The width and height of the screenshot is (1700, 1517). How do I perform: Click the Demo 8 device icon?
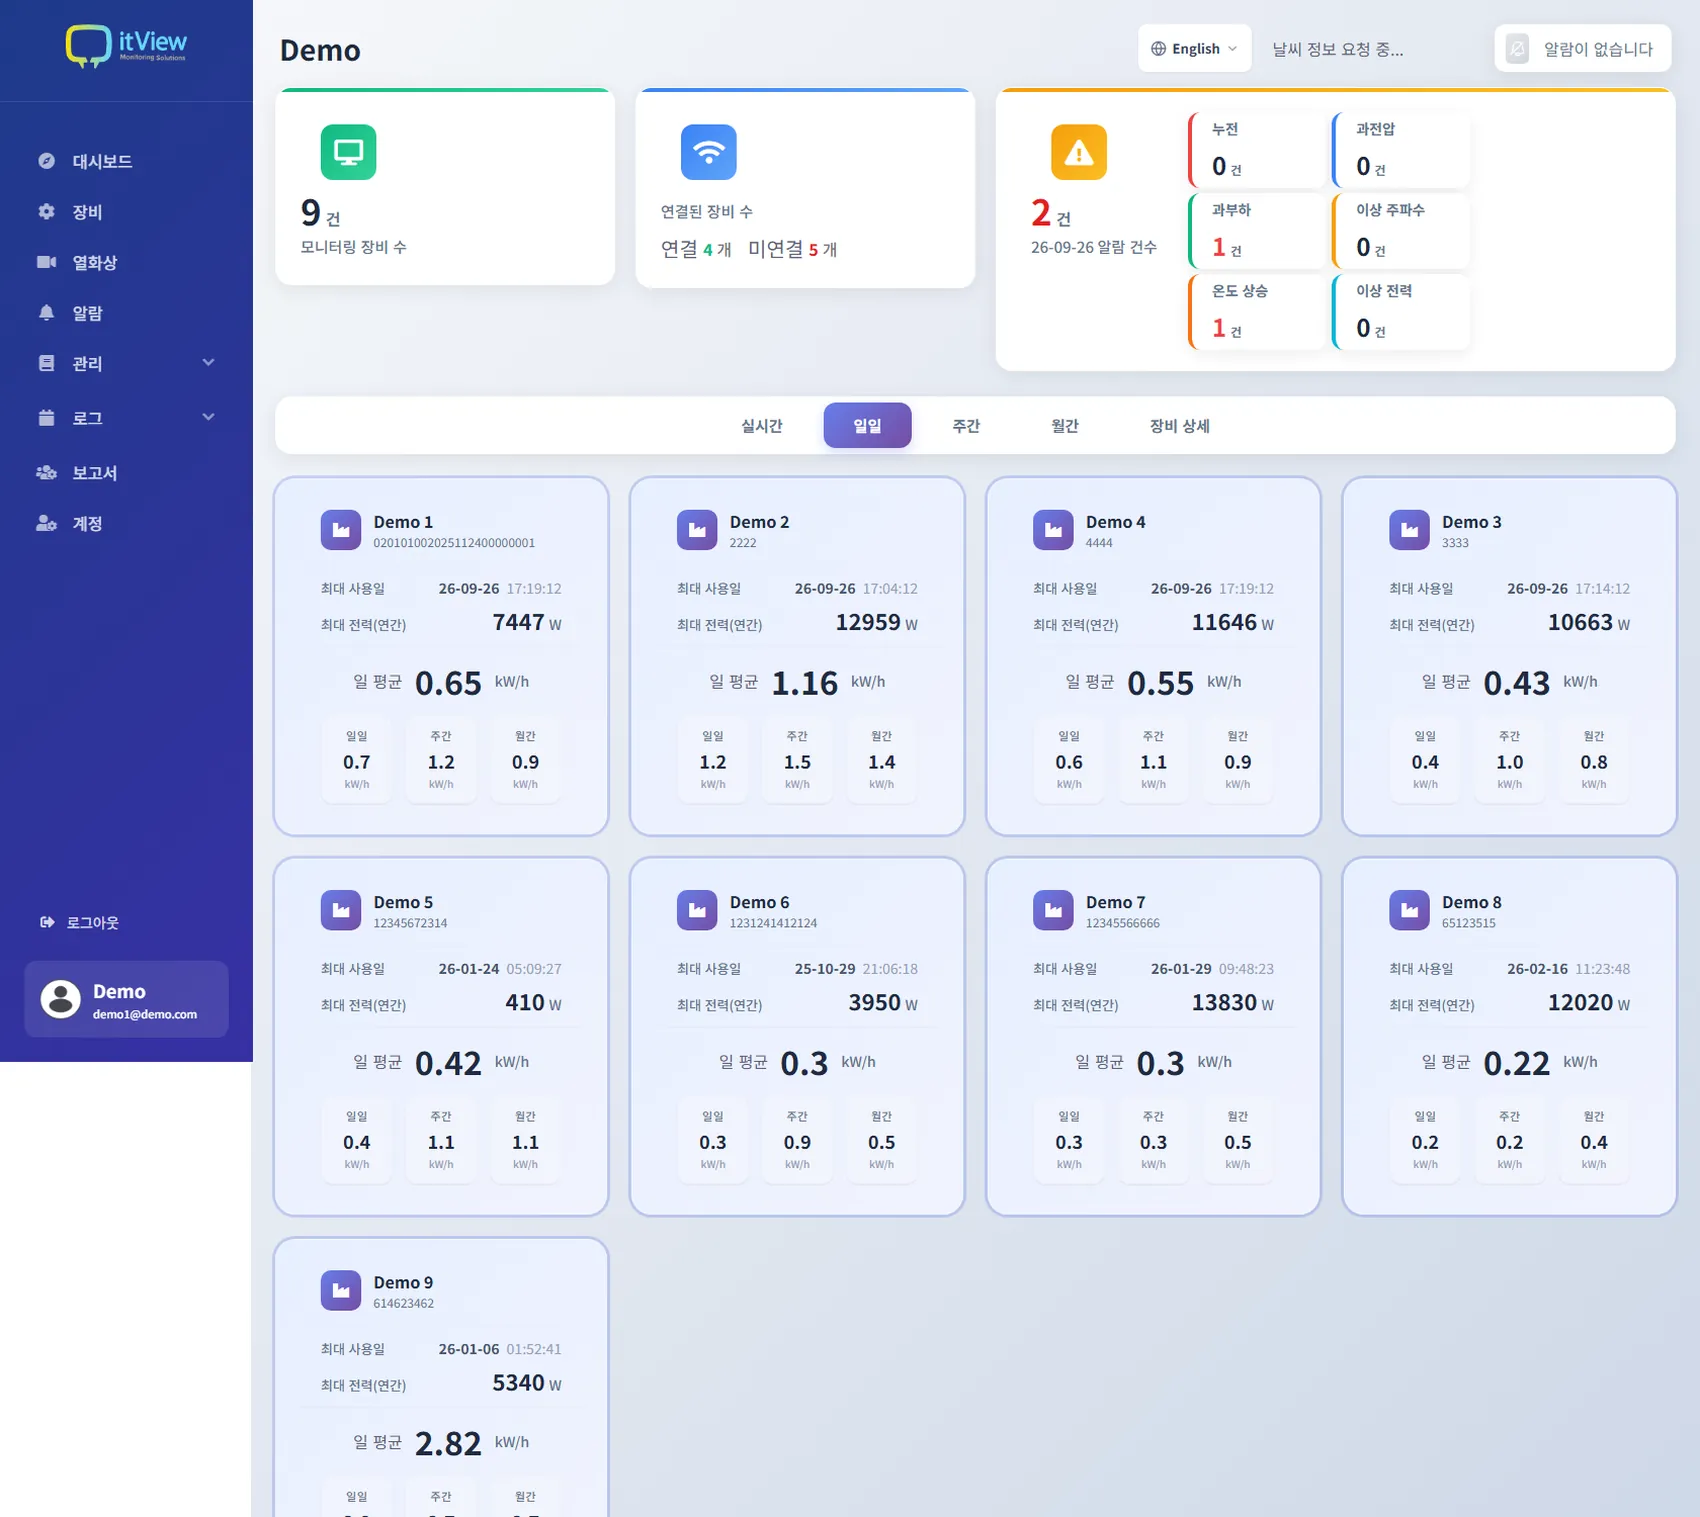pyautogui.click(x=1409, y=910)
